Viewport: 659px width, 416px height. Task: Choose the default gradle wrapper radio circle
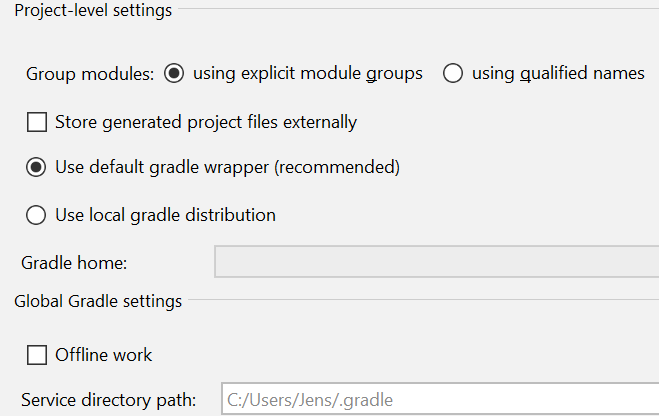tap(36, 167)
